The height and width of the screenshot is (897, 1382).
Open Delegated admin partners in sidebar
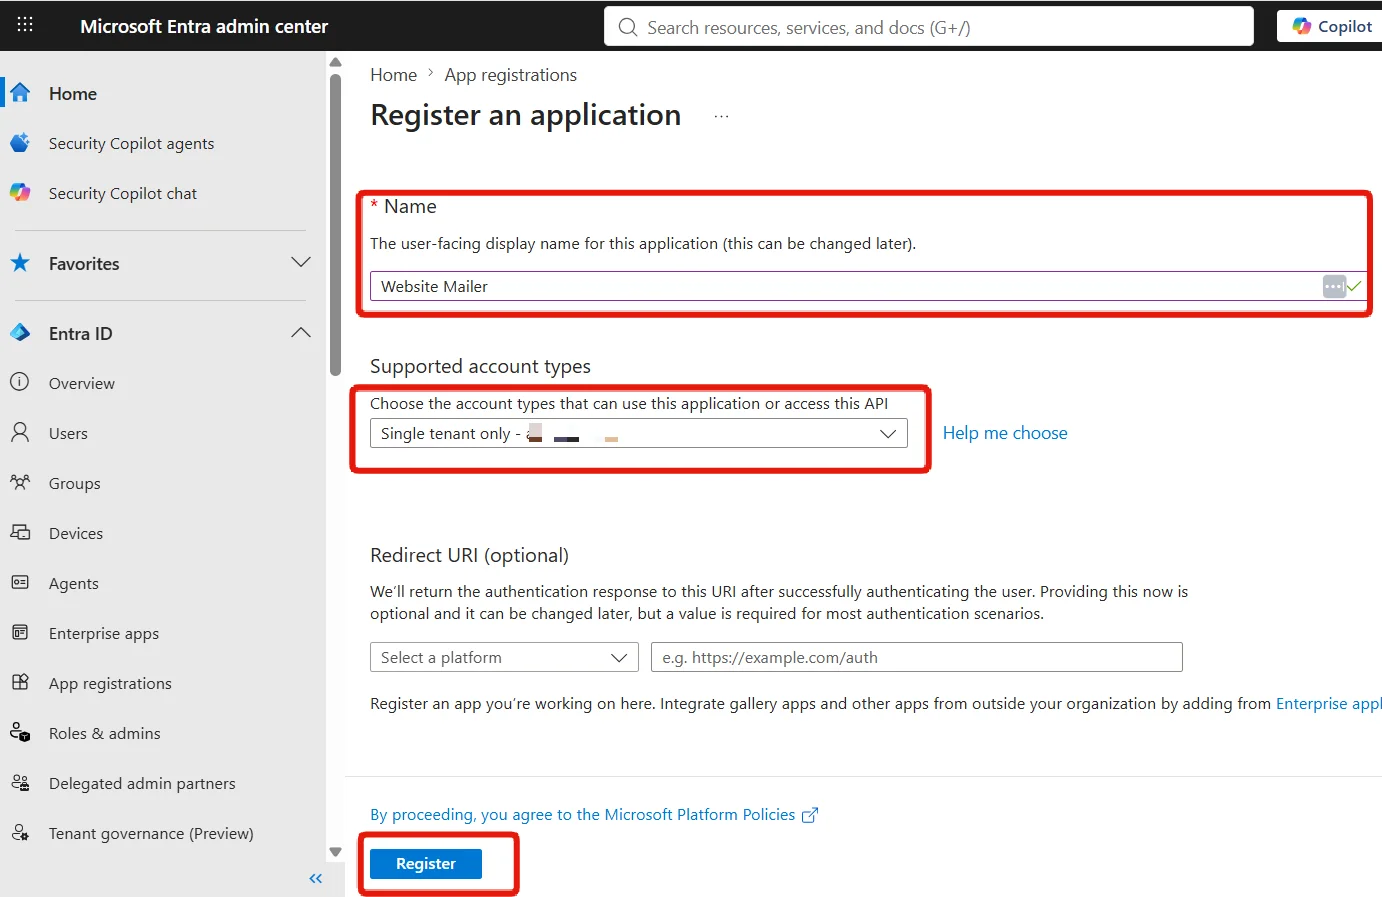point(142,783)
